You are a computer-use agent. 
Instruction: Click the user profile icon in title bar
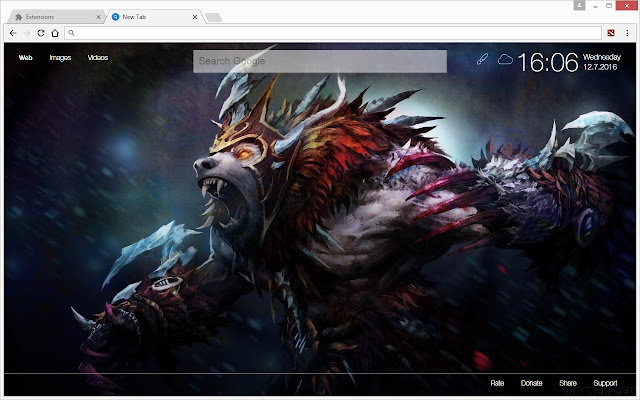pyautogui.click(x=579, y=5)
